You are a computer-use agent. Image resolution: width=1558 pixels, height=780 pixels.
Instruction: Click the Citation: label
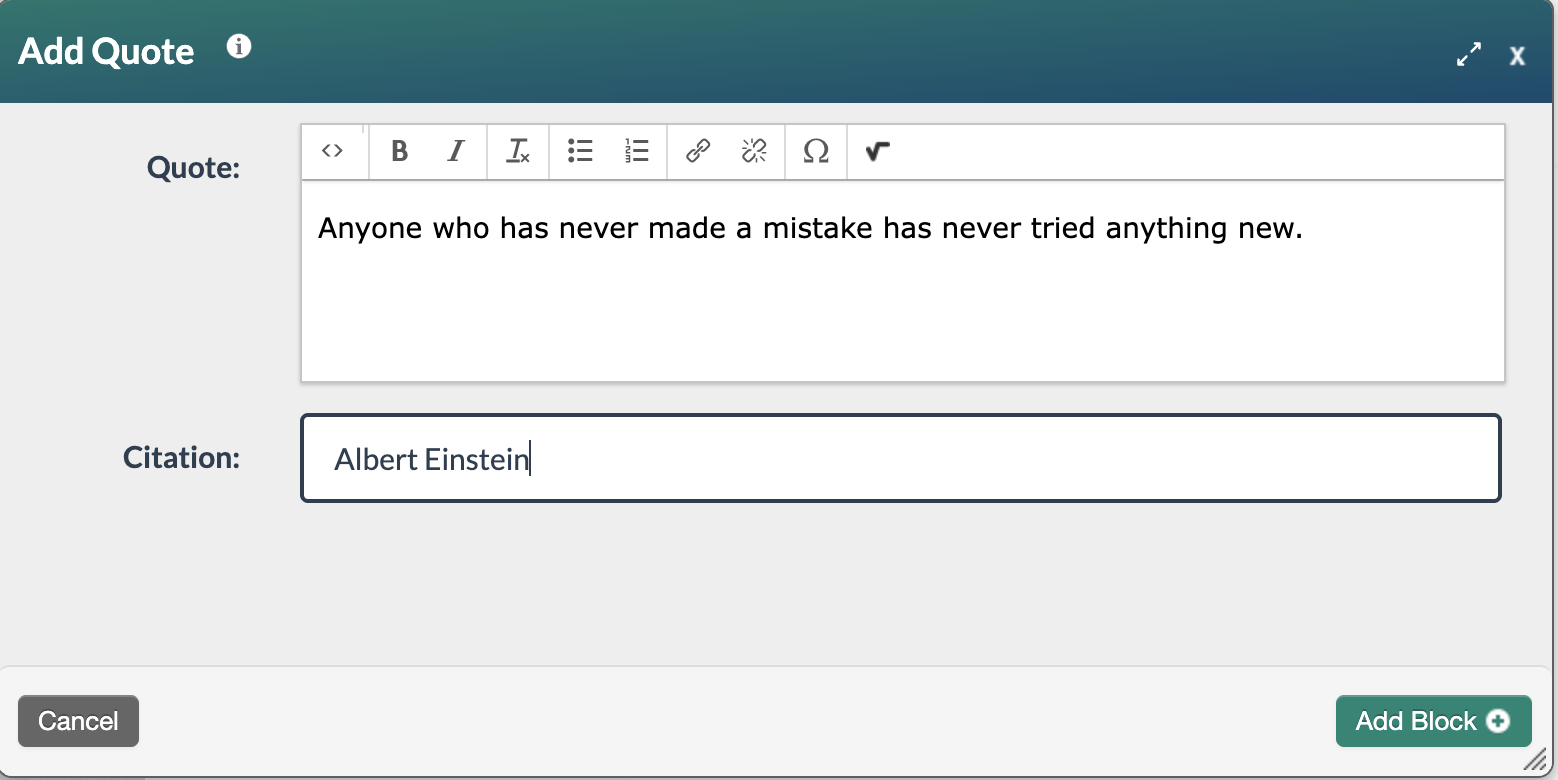182,457
